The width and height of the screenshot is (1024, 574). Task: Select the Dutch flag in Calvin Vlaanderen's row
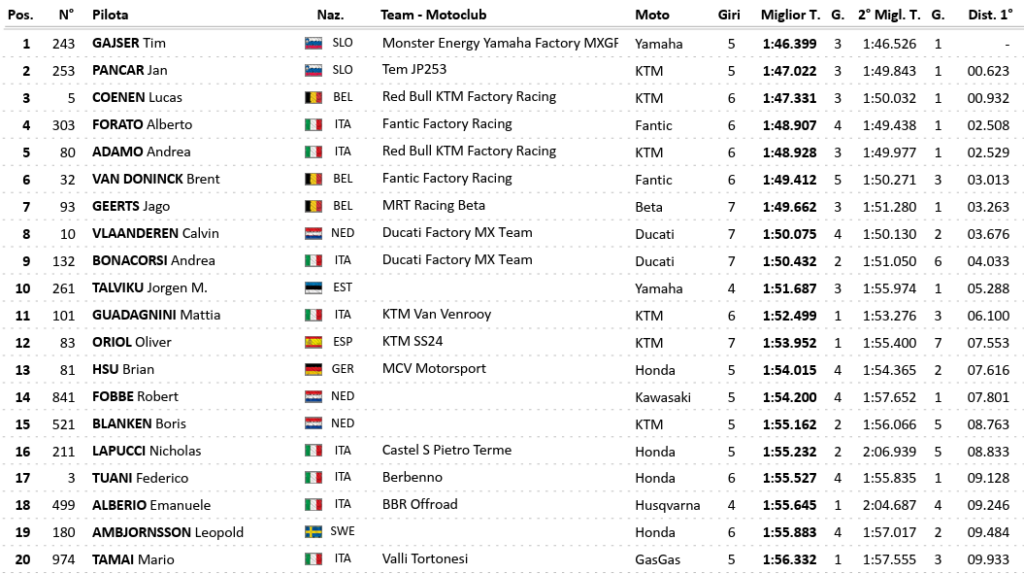click(312, 233)
